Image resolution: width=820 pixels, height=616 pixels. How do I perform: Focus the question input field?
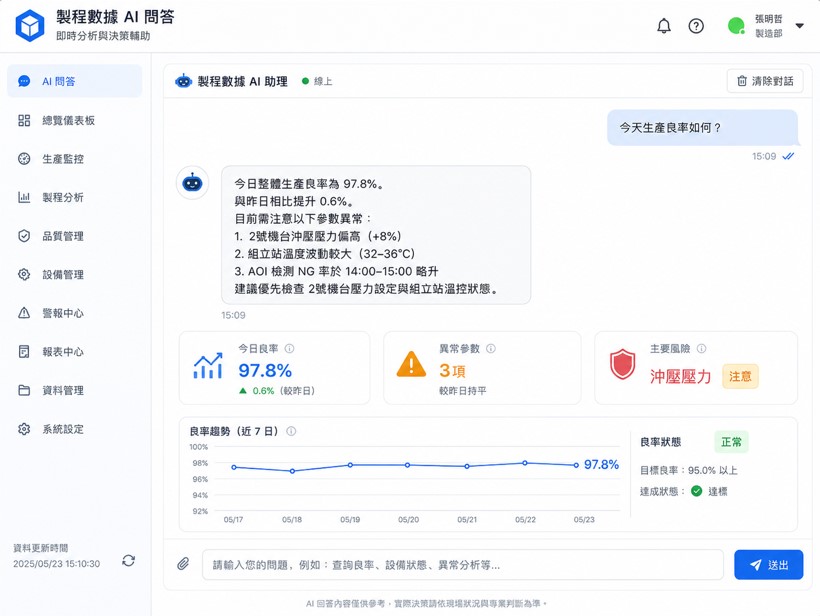pos(462,565)
